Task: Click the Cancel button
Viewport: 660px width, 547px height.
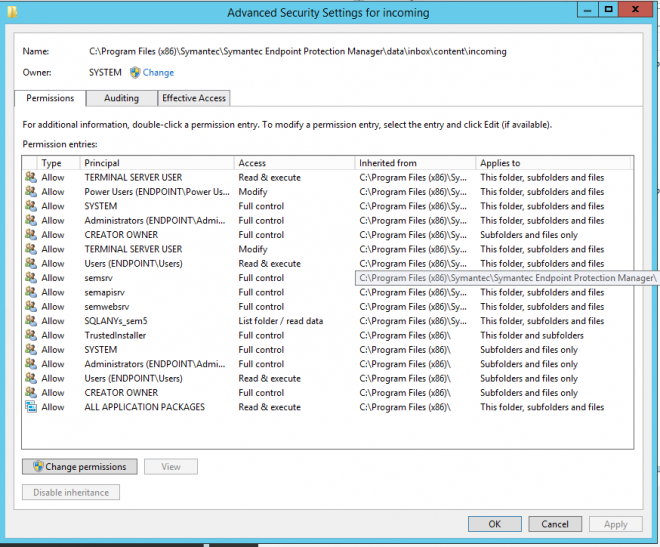Action: pos(555,524)
